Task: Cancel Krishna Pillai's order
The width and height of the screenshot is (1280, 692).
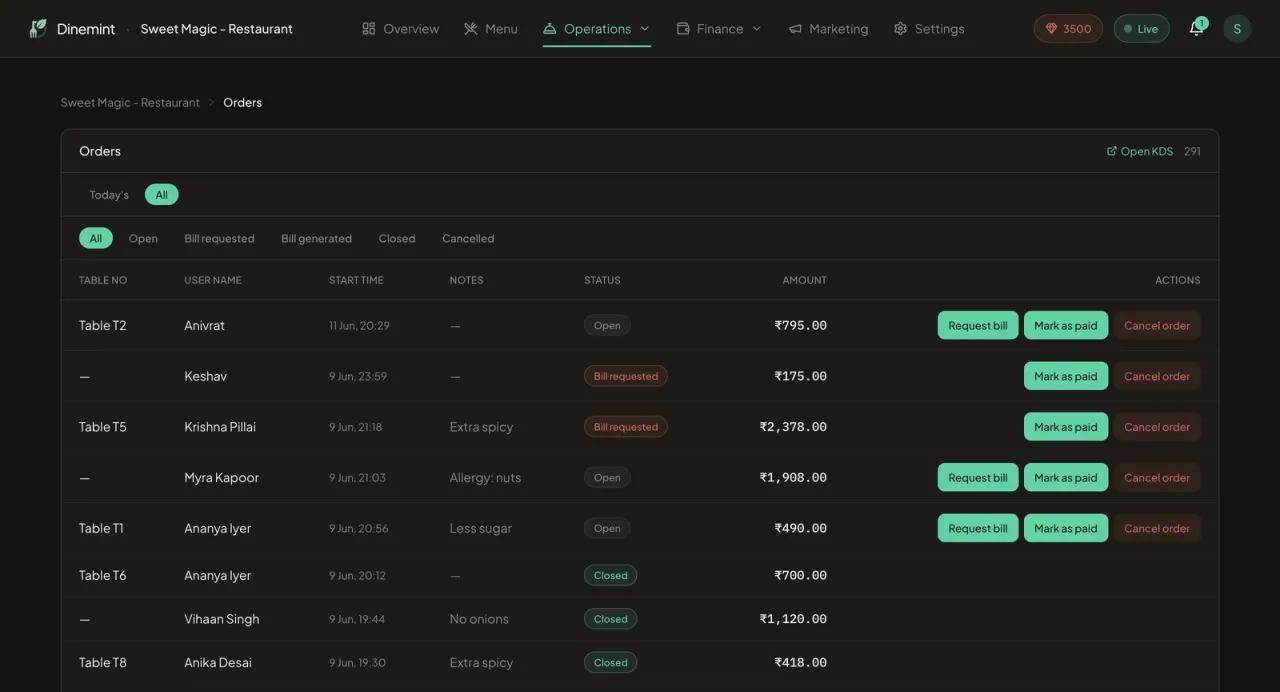Action: [1157, 427]
